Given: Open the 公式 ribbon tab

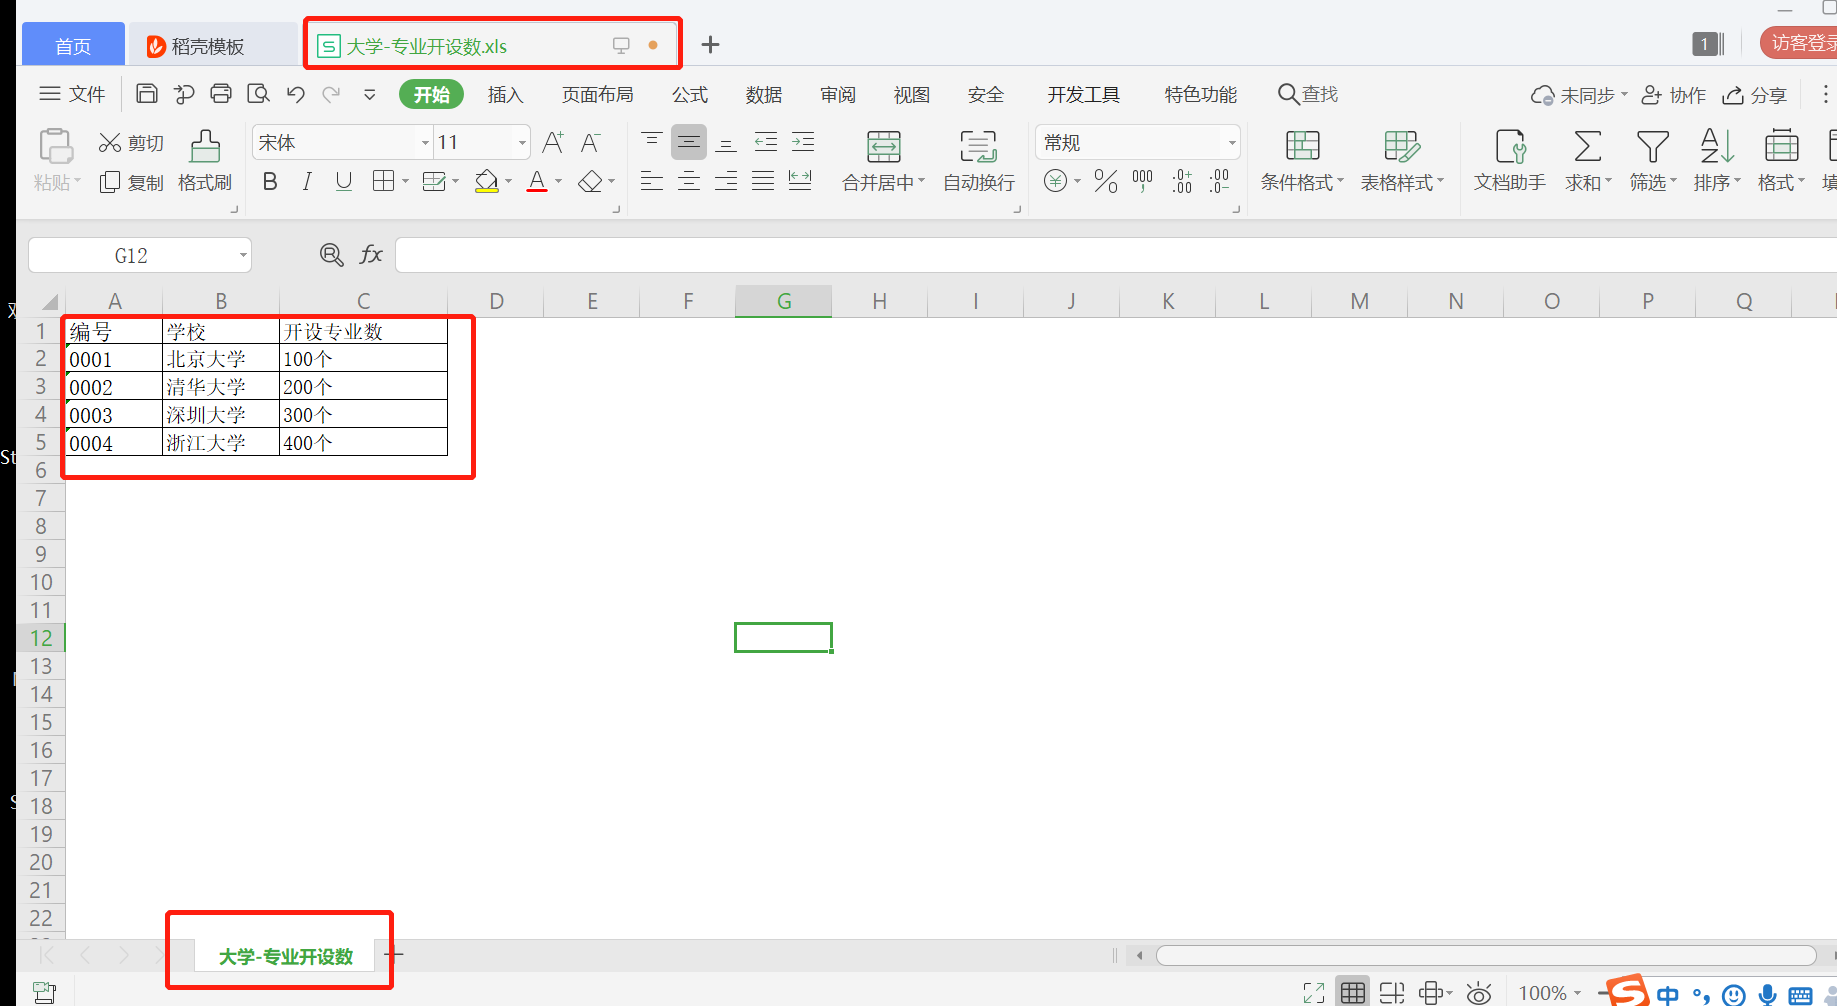Looking at the screenshot, I should tap(689, 94).
